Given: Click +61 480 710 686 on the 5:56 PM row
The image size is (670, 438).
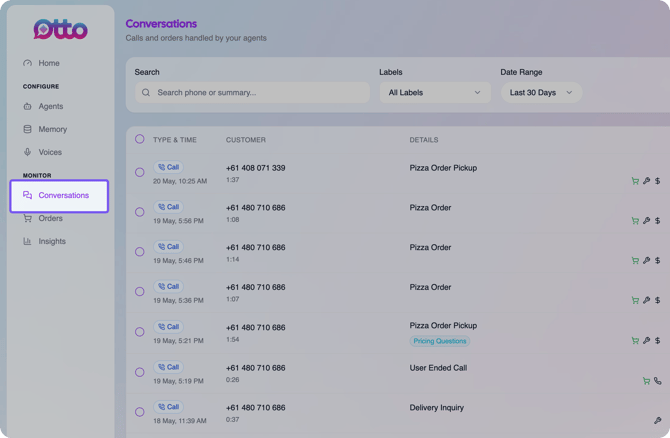Looking at the screenshot, I should click(256, 208).
